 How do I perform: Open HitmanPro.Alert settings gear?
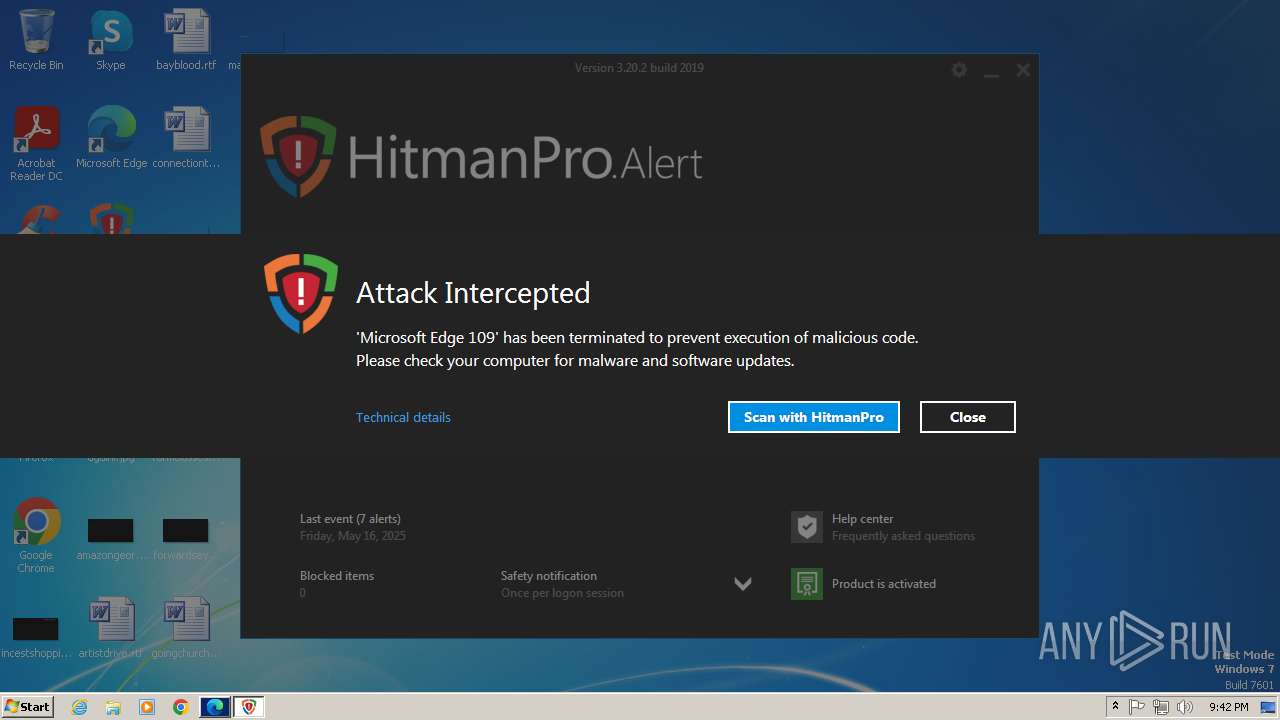click(959, 70)
